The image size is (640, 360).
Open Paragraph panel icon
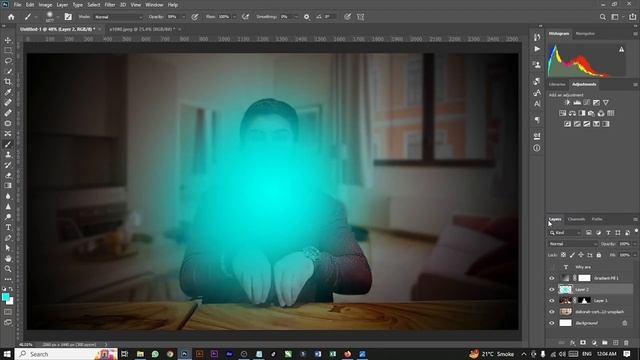tap(537, 120)
